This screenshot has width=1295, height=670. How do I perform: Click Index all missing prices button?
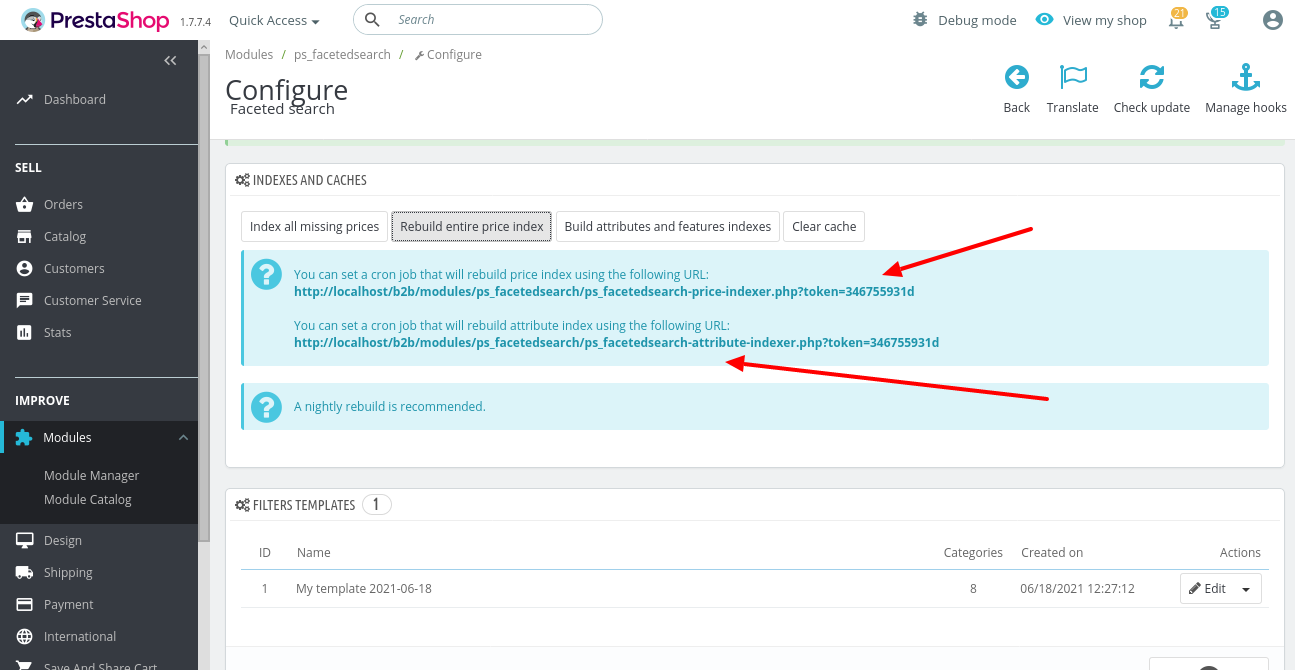click(x=314, y=226)
